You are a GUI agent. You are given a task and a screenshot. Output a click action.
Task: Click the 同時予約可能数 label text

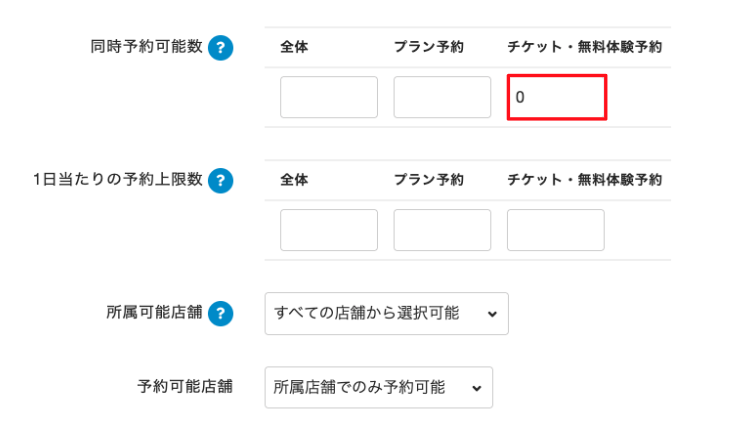(x=146, y=47)
